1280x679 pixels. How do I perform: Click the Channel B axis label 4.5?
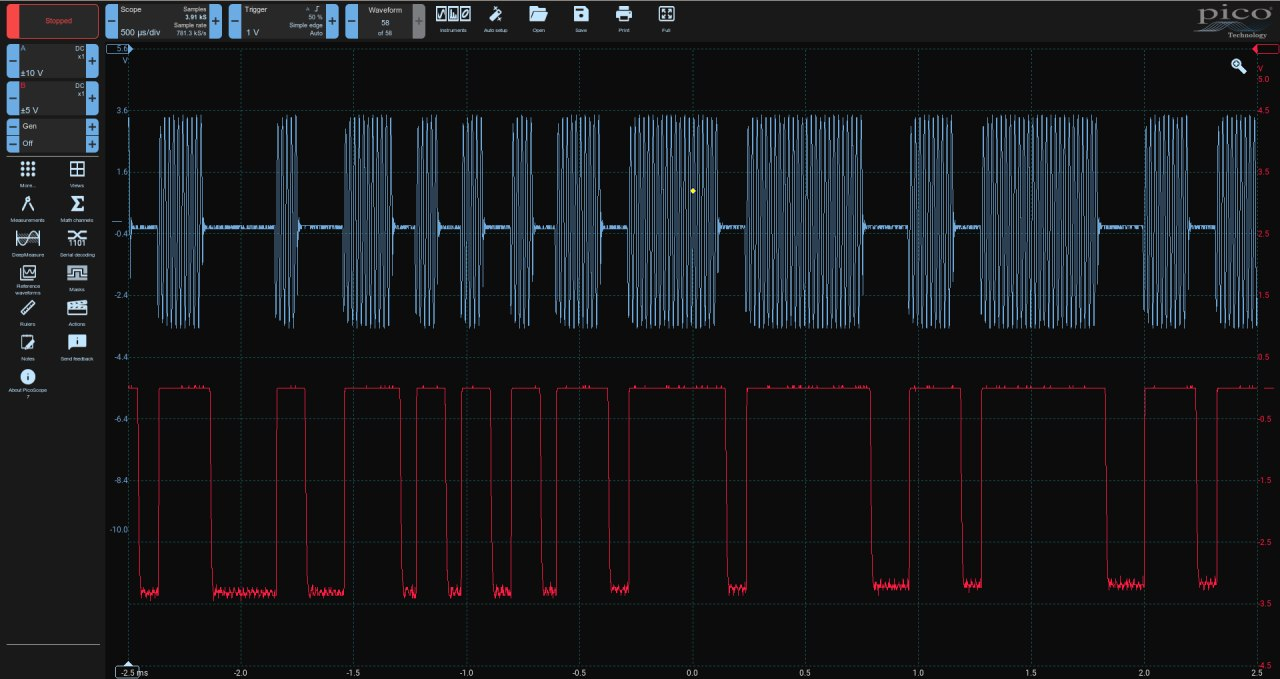tap(1266, 110)
